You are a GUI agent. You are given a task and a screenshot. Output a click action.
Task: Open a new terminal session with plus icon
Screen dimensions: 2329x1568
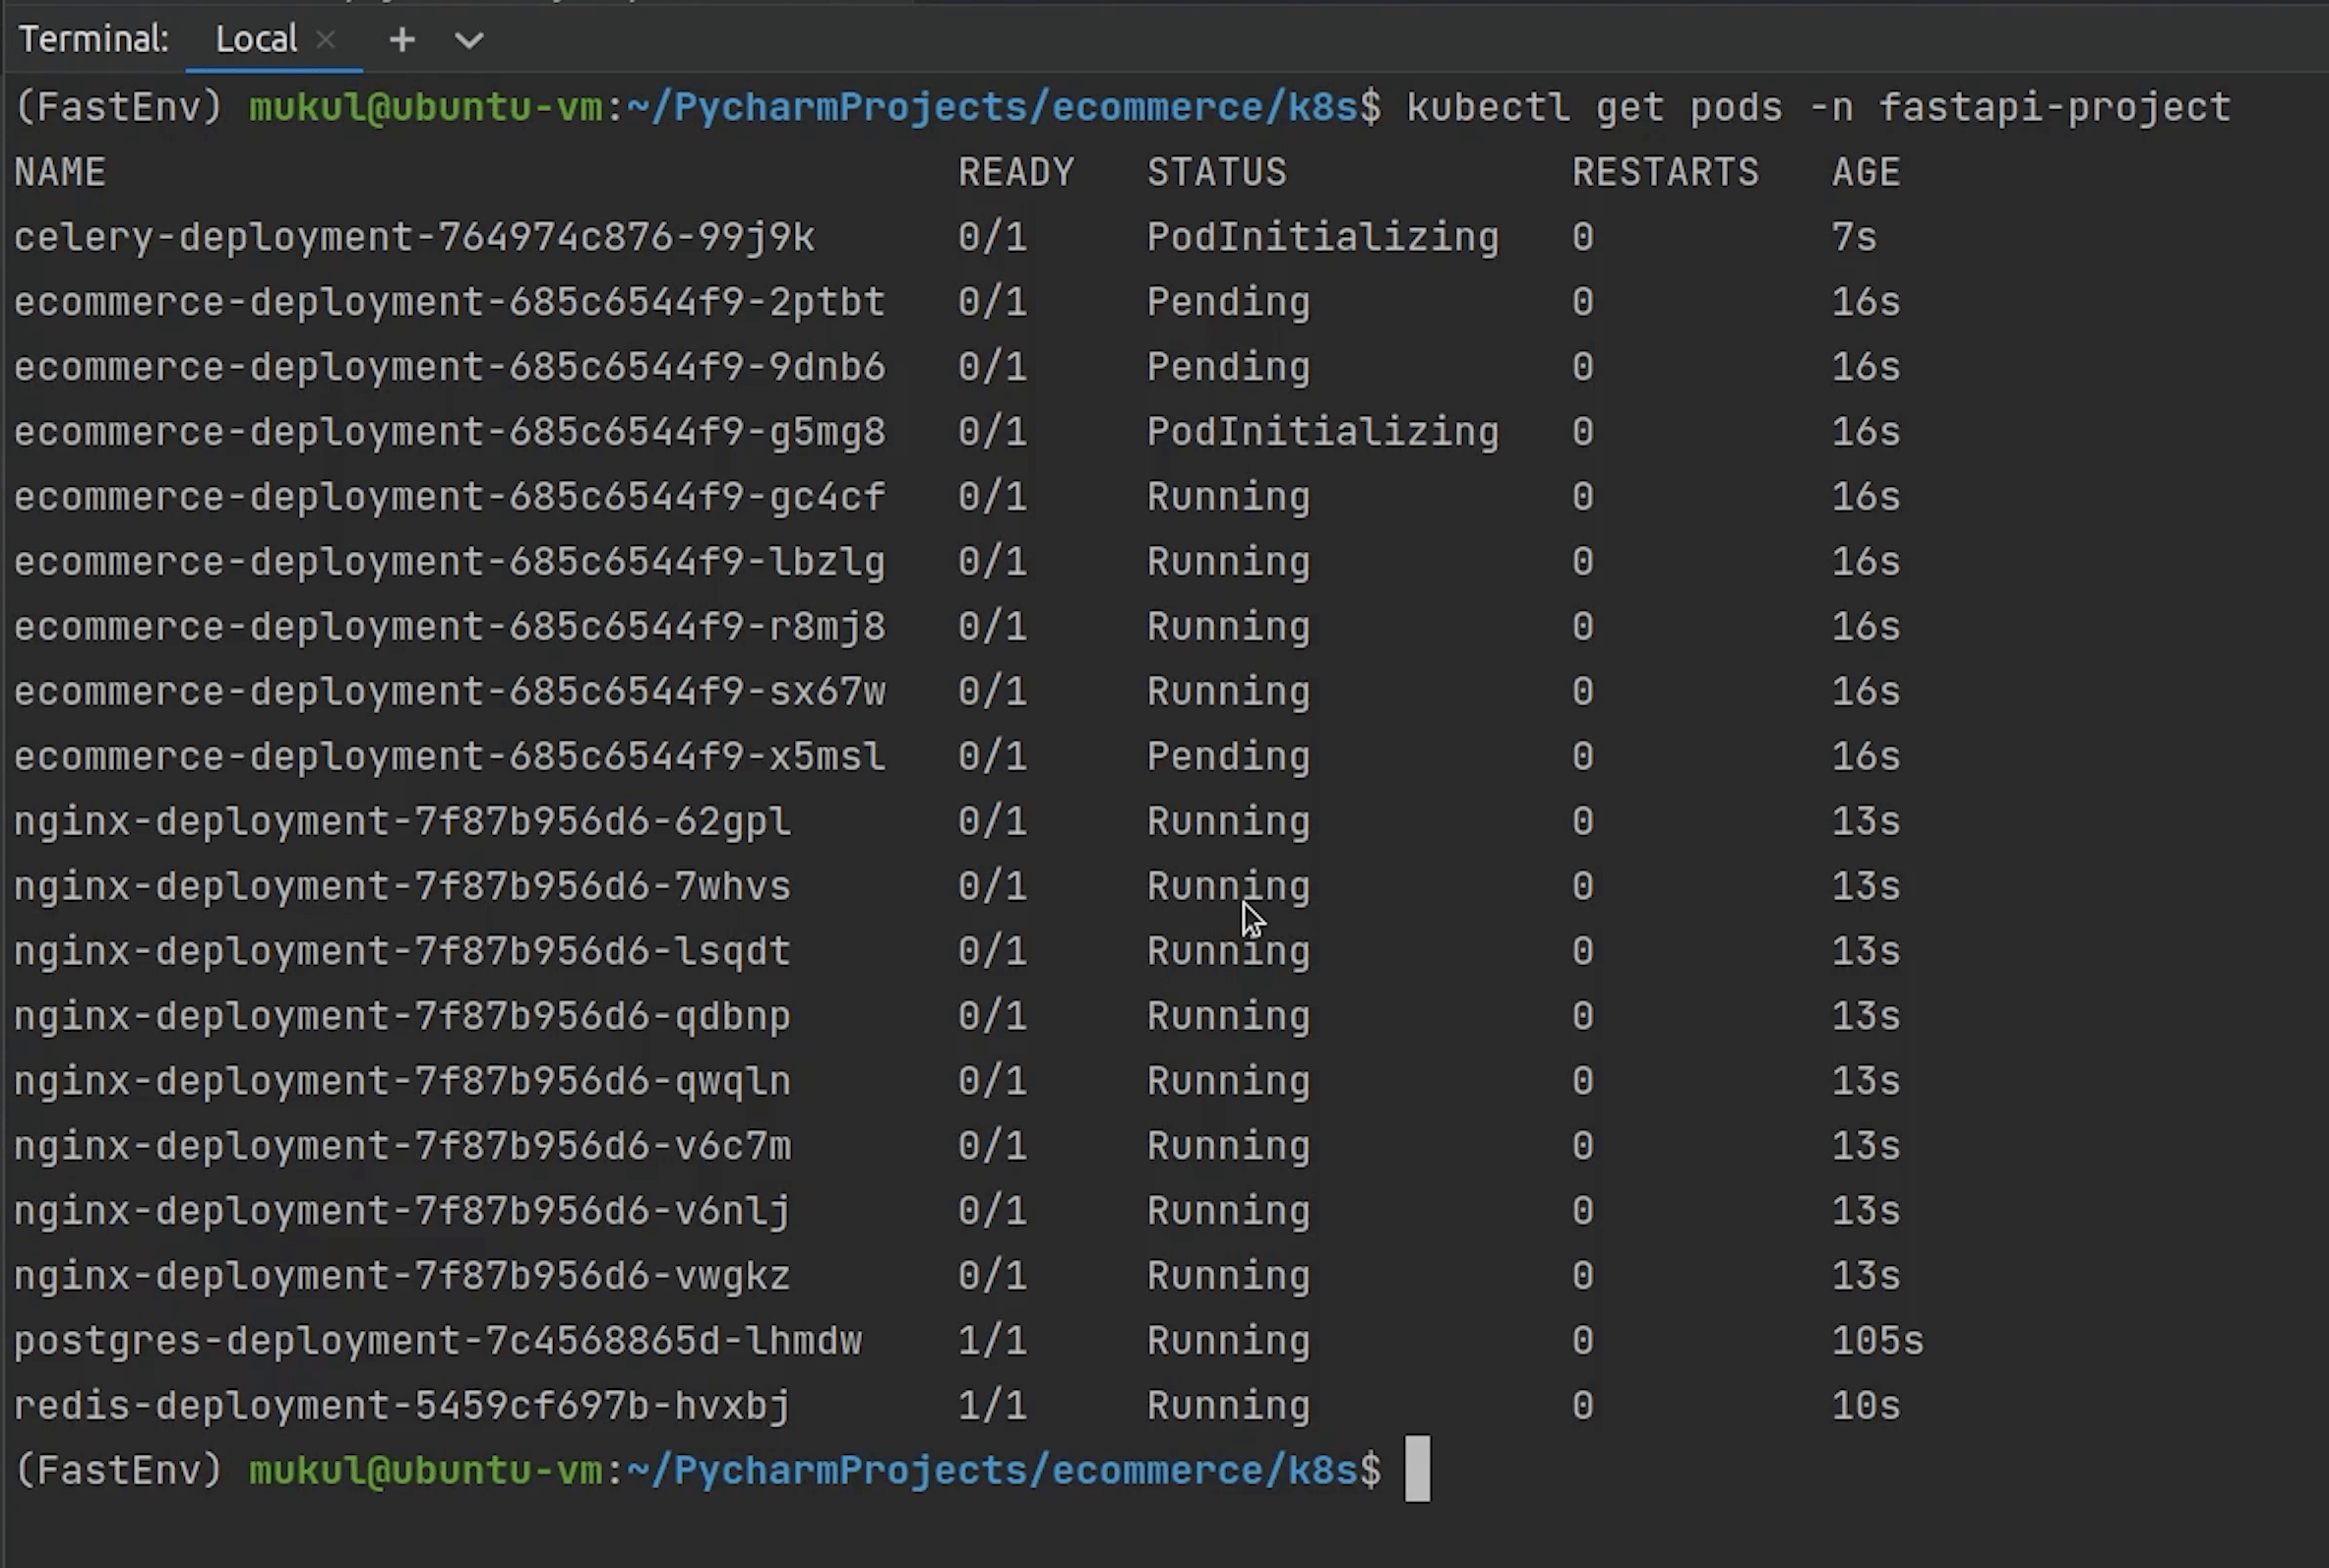[x=402, y=40]
